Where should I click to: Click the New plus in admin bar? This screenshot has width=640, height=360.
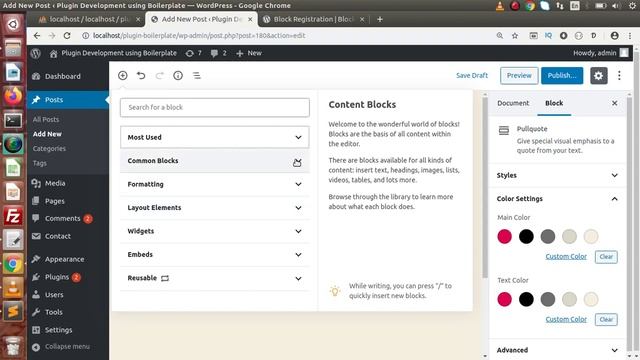pyautogui.click(x=249, y=53)
